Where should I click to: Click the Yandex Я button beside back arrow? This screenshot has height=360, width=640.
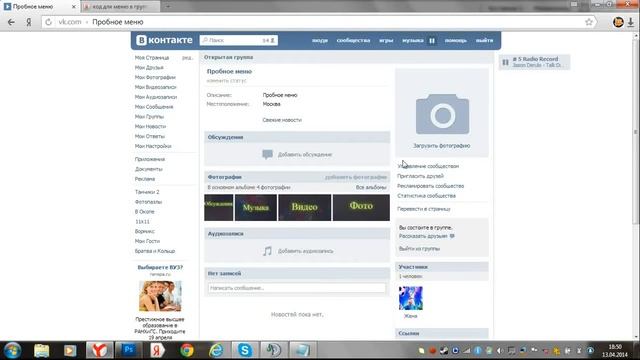(x=29, y=22)
